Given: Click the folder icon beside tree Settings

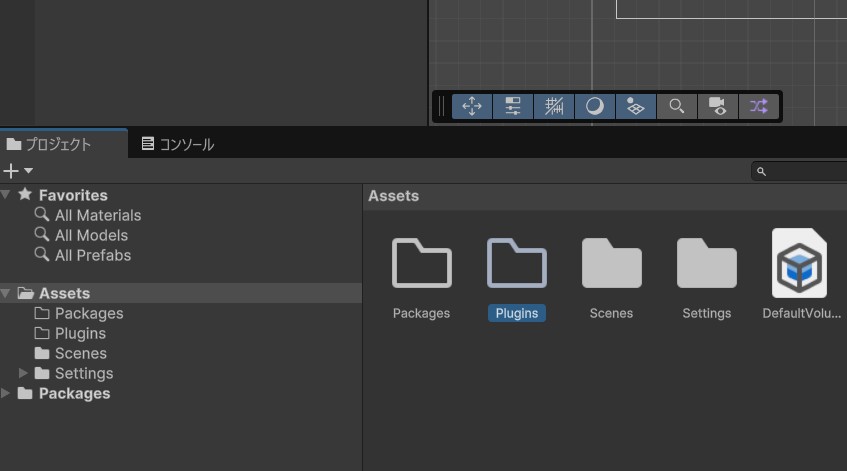Looking at the screenshot, I should coord(42,373).
